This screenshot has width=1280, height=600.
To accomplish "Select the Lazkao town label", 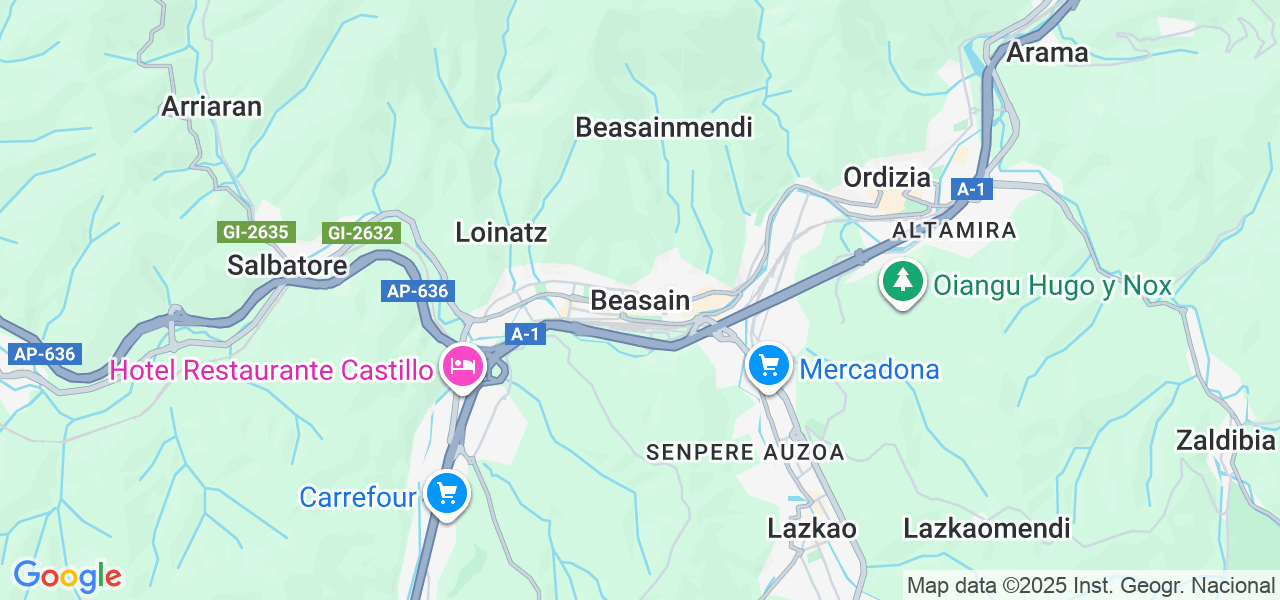I will (812, 528).
